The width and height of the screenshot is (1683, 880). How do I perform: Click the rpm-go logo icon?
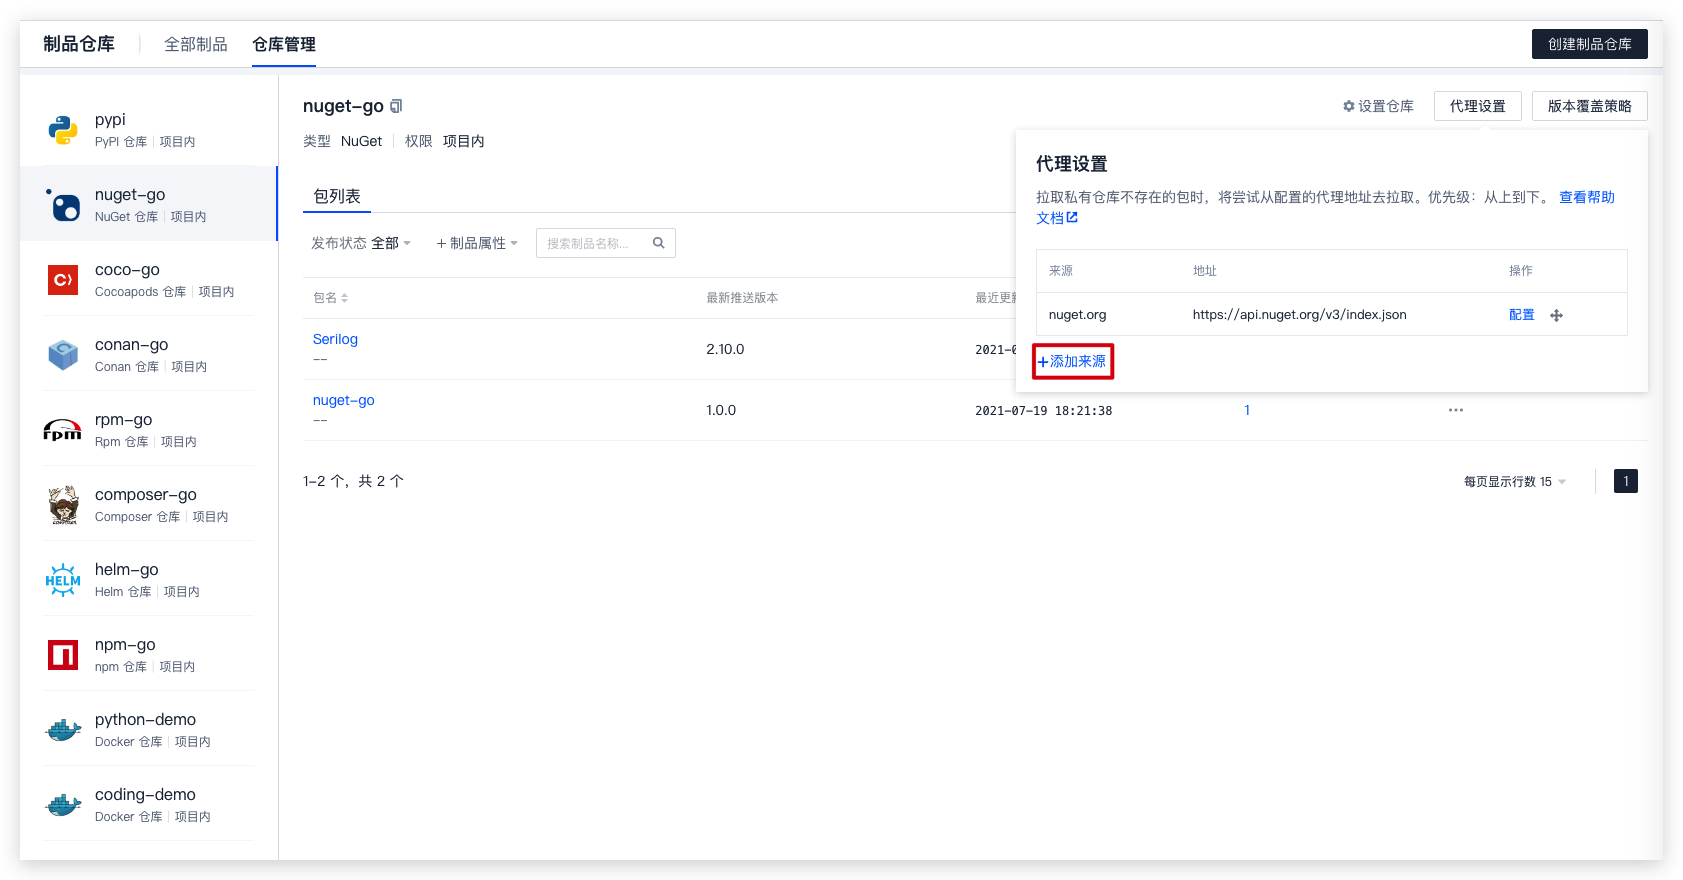click(62, 430)
